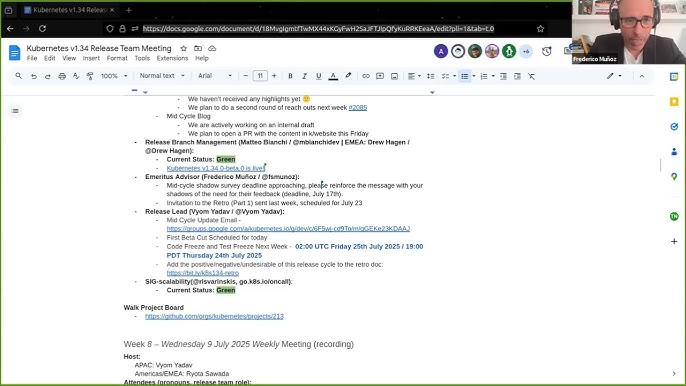Click the text color button
The image size is (686, 386).
[333, 76]
